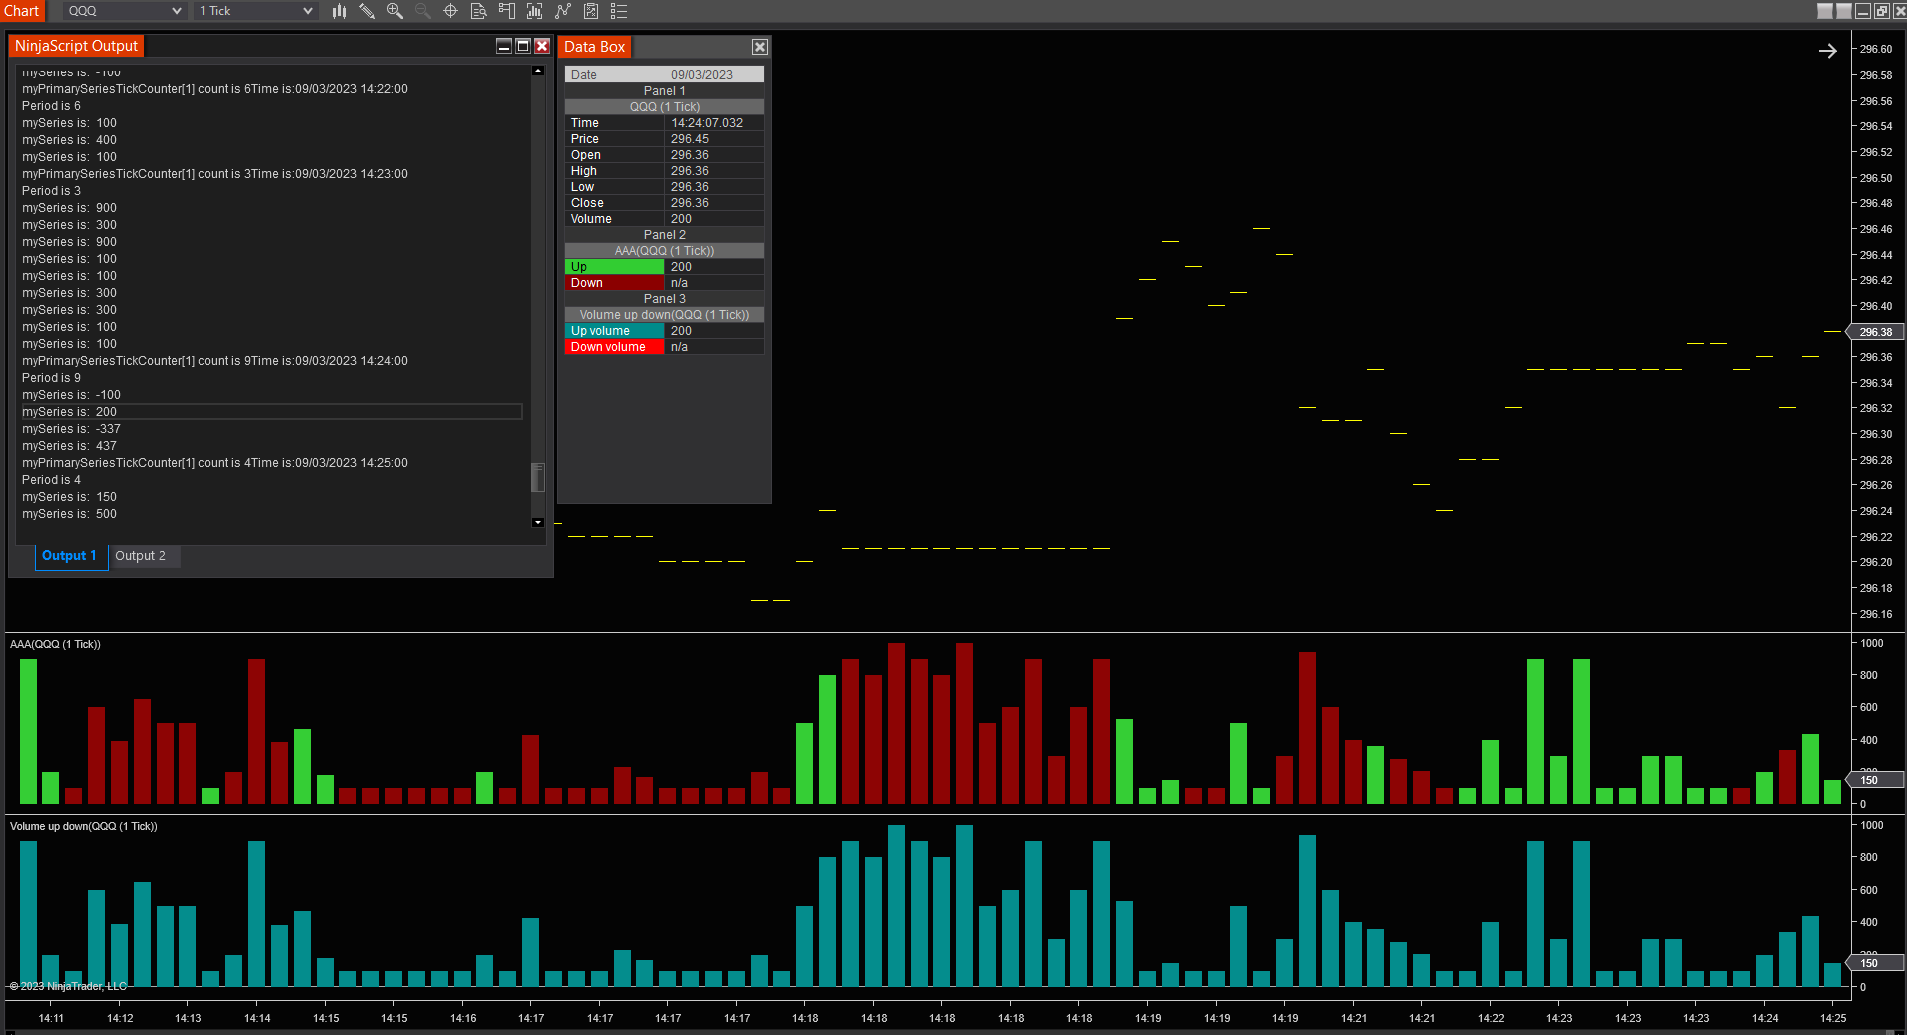The height and width of the screenshot is (1035, 1907).
Task: Minimize the main chart window
Action: pyautogui.click(x=1862, y=11)
